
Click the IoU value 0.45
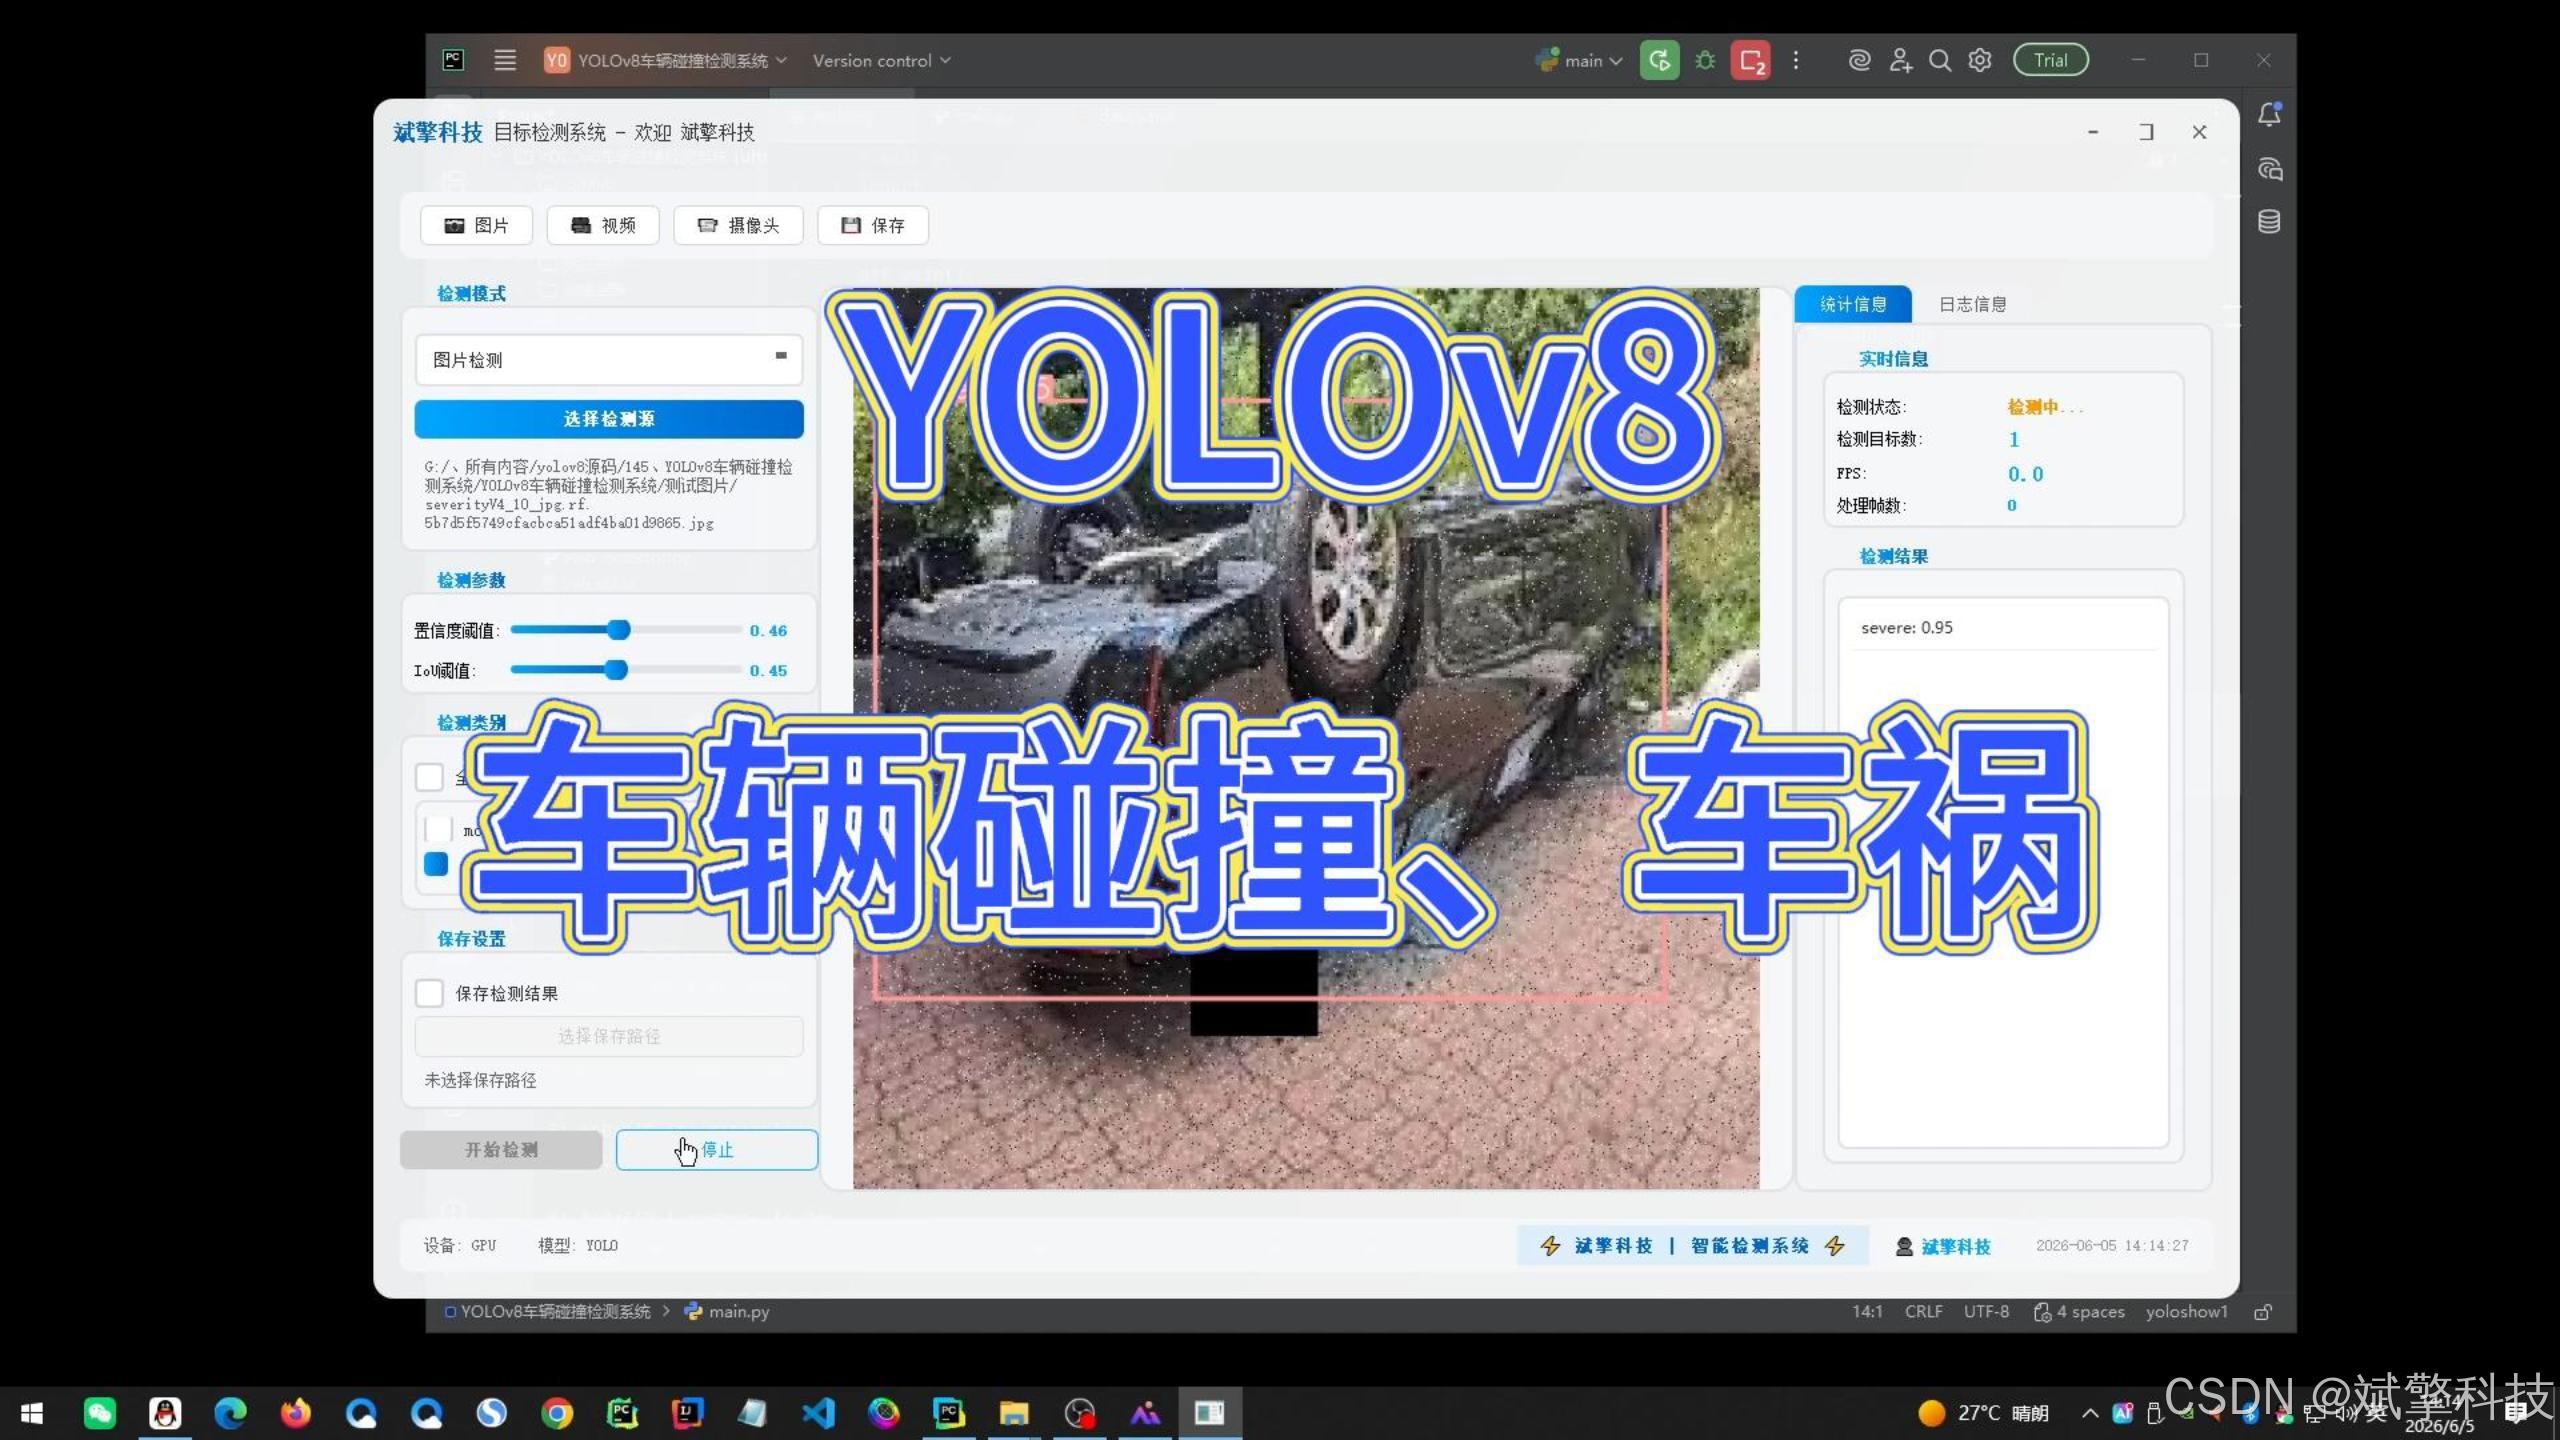click(x=768, y=670)
